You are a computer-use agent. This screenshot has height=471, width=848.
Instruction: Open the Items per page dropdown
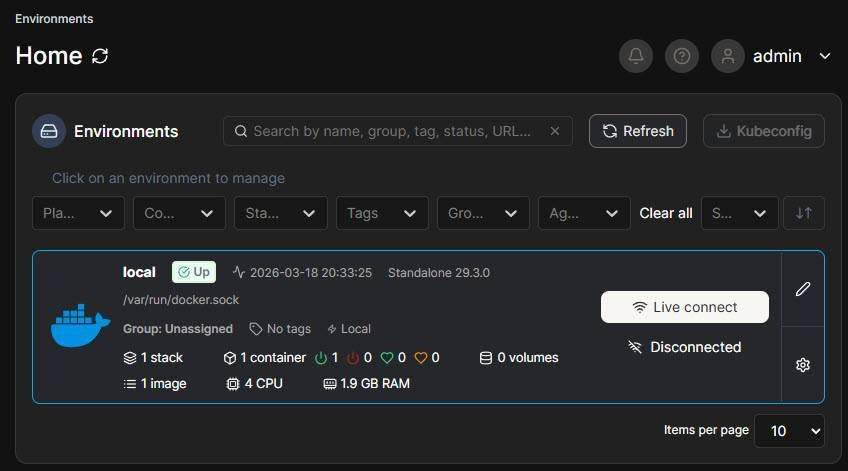tap(790, 431)
